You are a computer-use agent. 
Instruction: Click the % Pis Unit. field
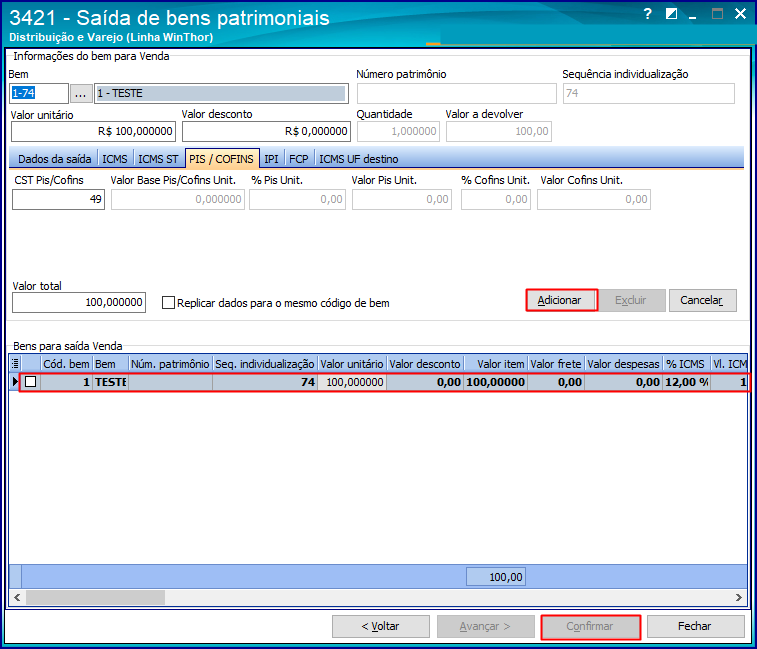[x=297, y=199]
